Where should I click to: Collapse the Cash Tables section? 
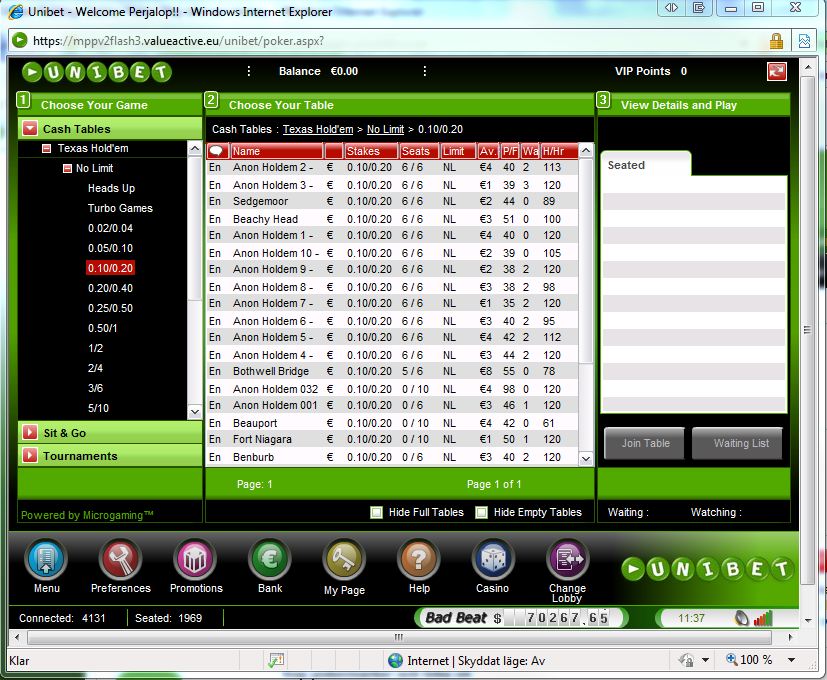pyautogui.click(x=31, y=129)
